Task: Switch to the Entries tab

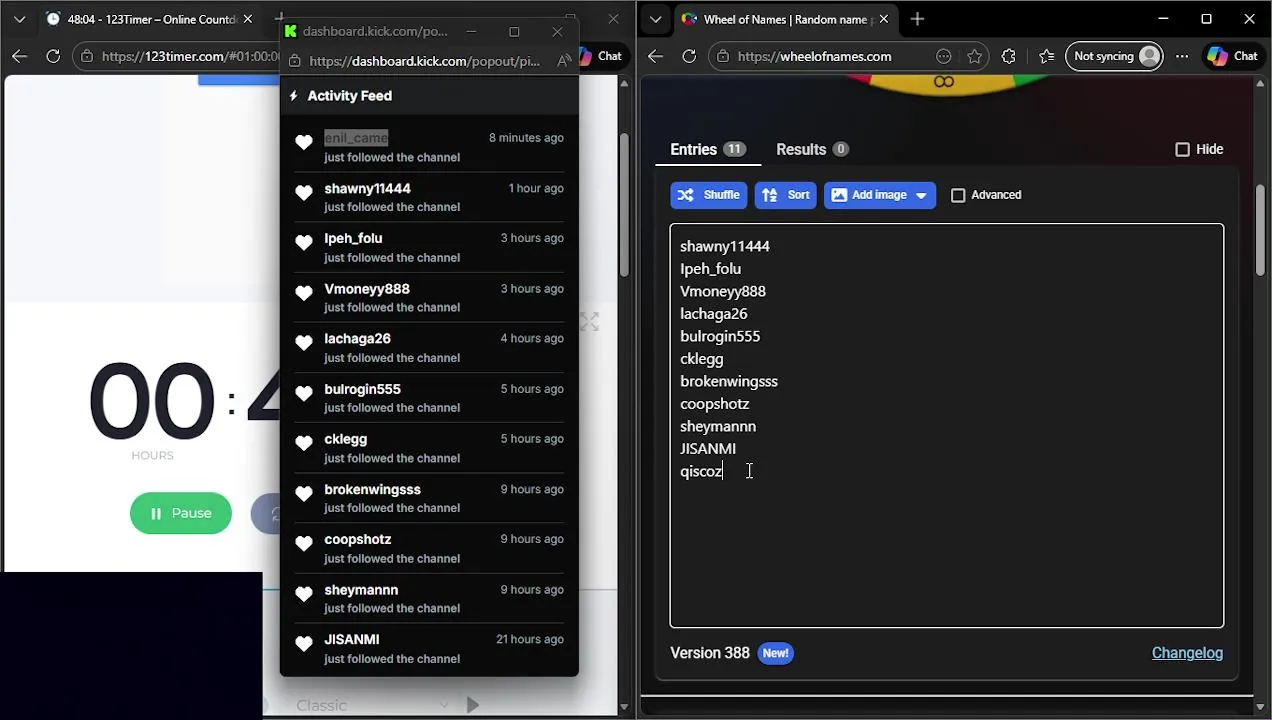Action: click(708, 149)
